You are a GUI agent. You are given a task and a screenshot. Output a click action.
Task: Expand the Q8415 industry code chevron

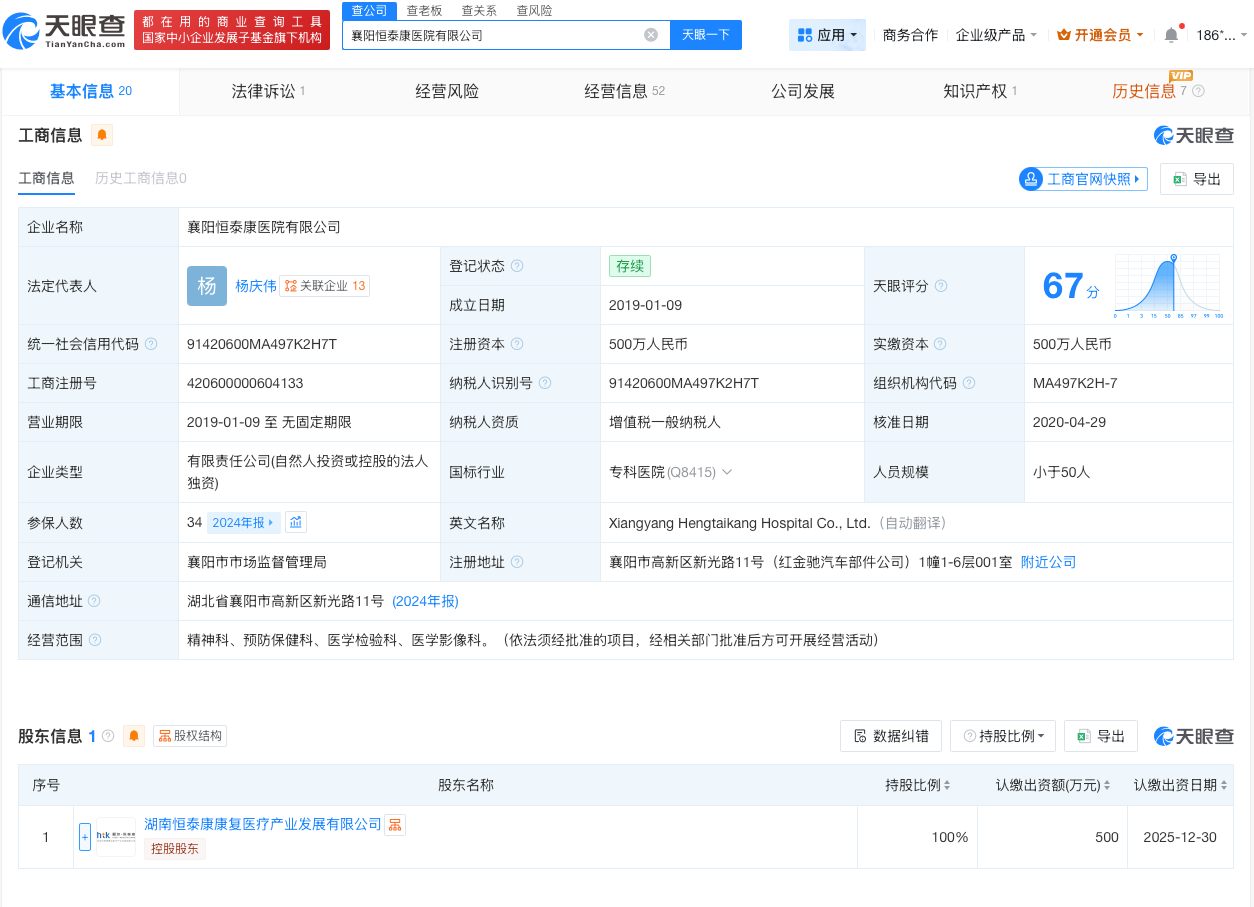click(729, 472)
